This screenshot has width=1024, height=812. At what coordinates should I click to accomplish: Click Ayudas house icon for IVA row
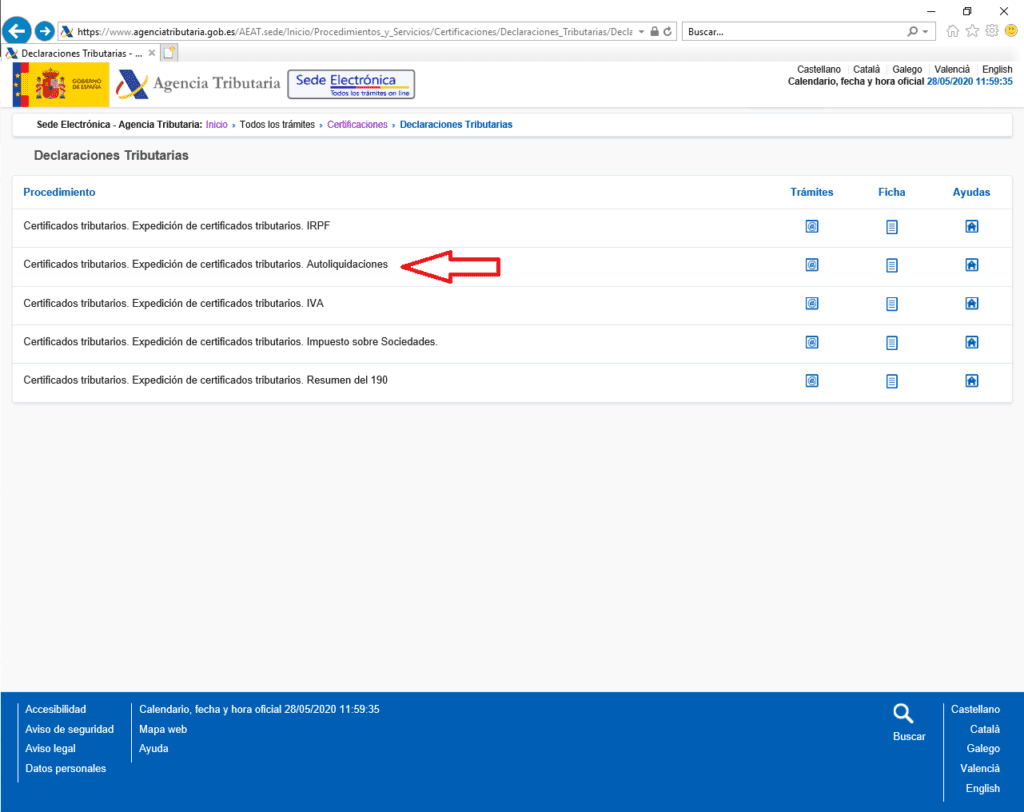tap(971, 304)
